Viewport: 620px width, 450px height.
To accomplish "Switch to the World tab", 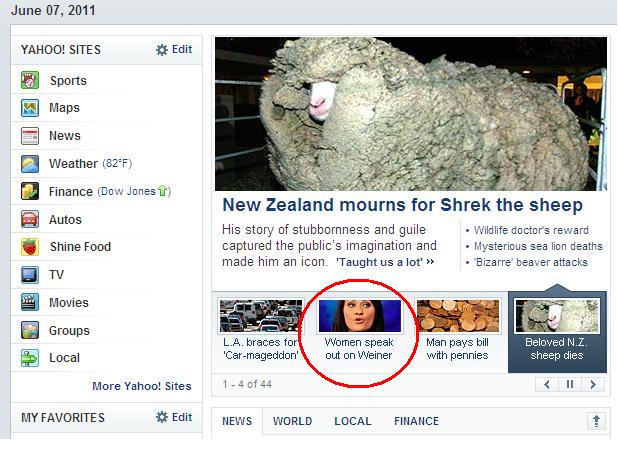I will click(292, 421).
